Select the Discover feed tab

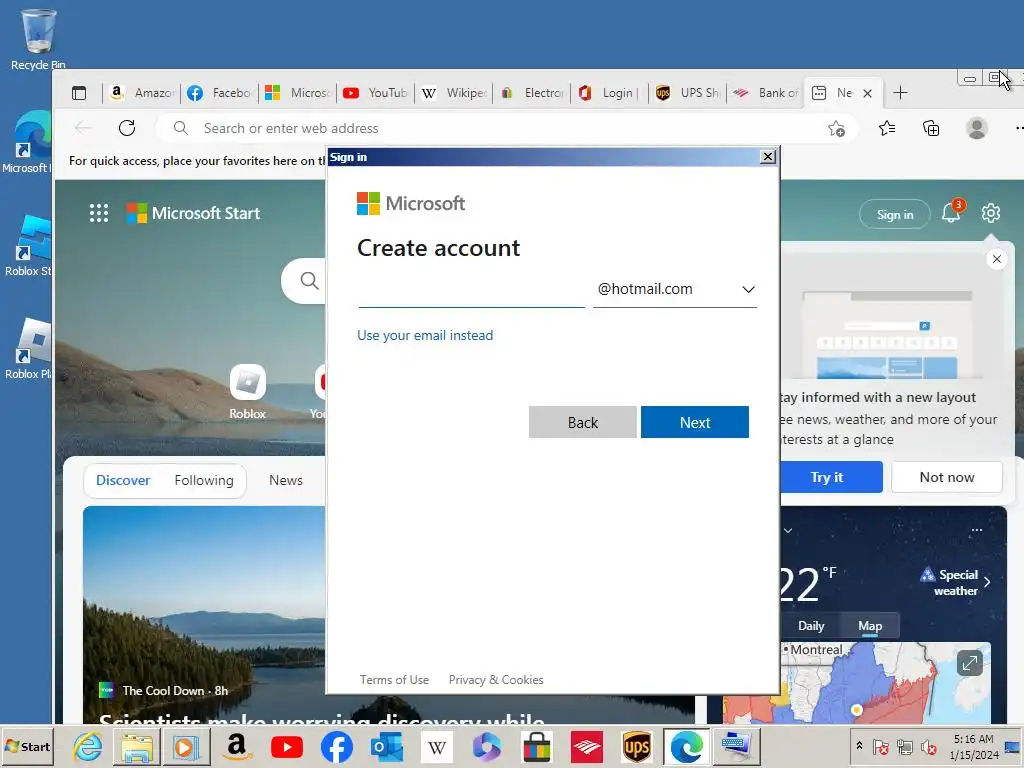click(123, 480)
